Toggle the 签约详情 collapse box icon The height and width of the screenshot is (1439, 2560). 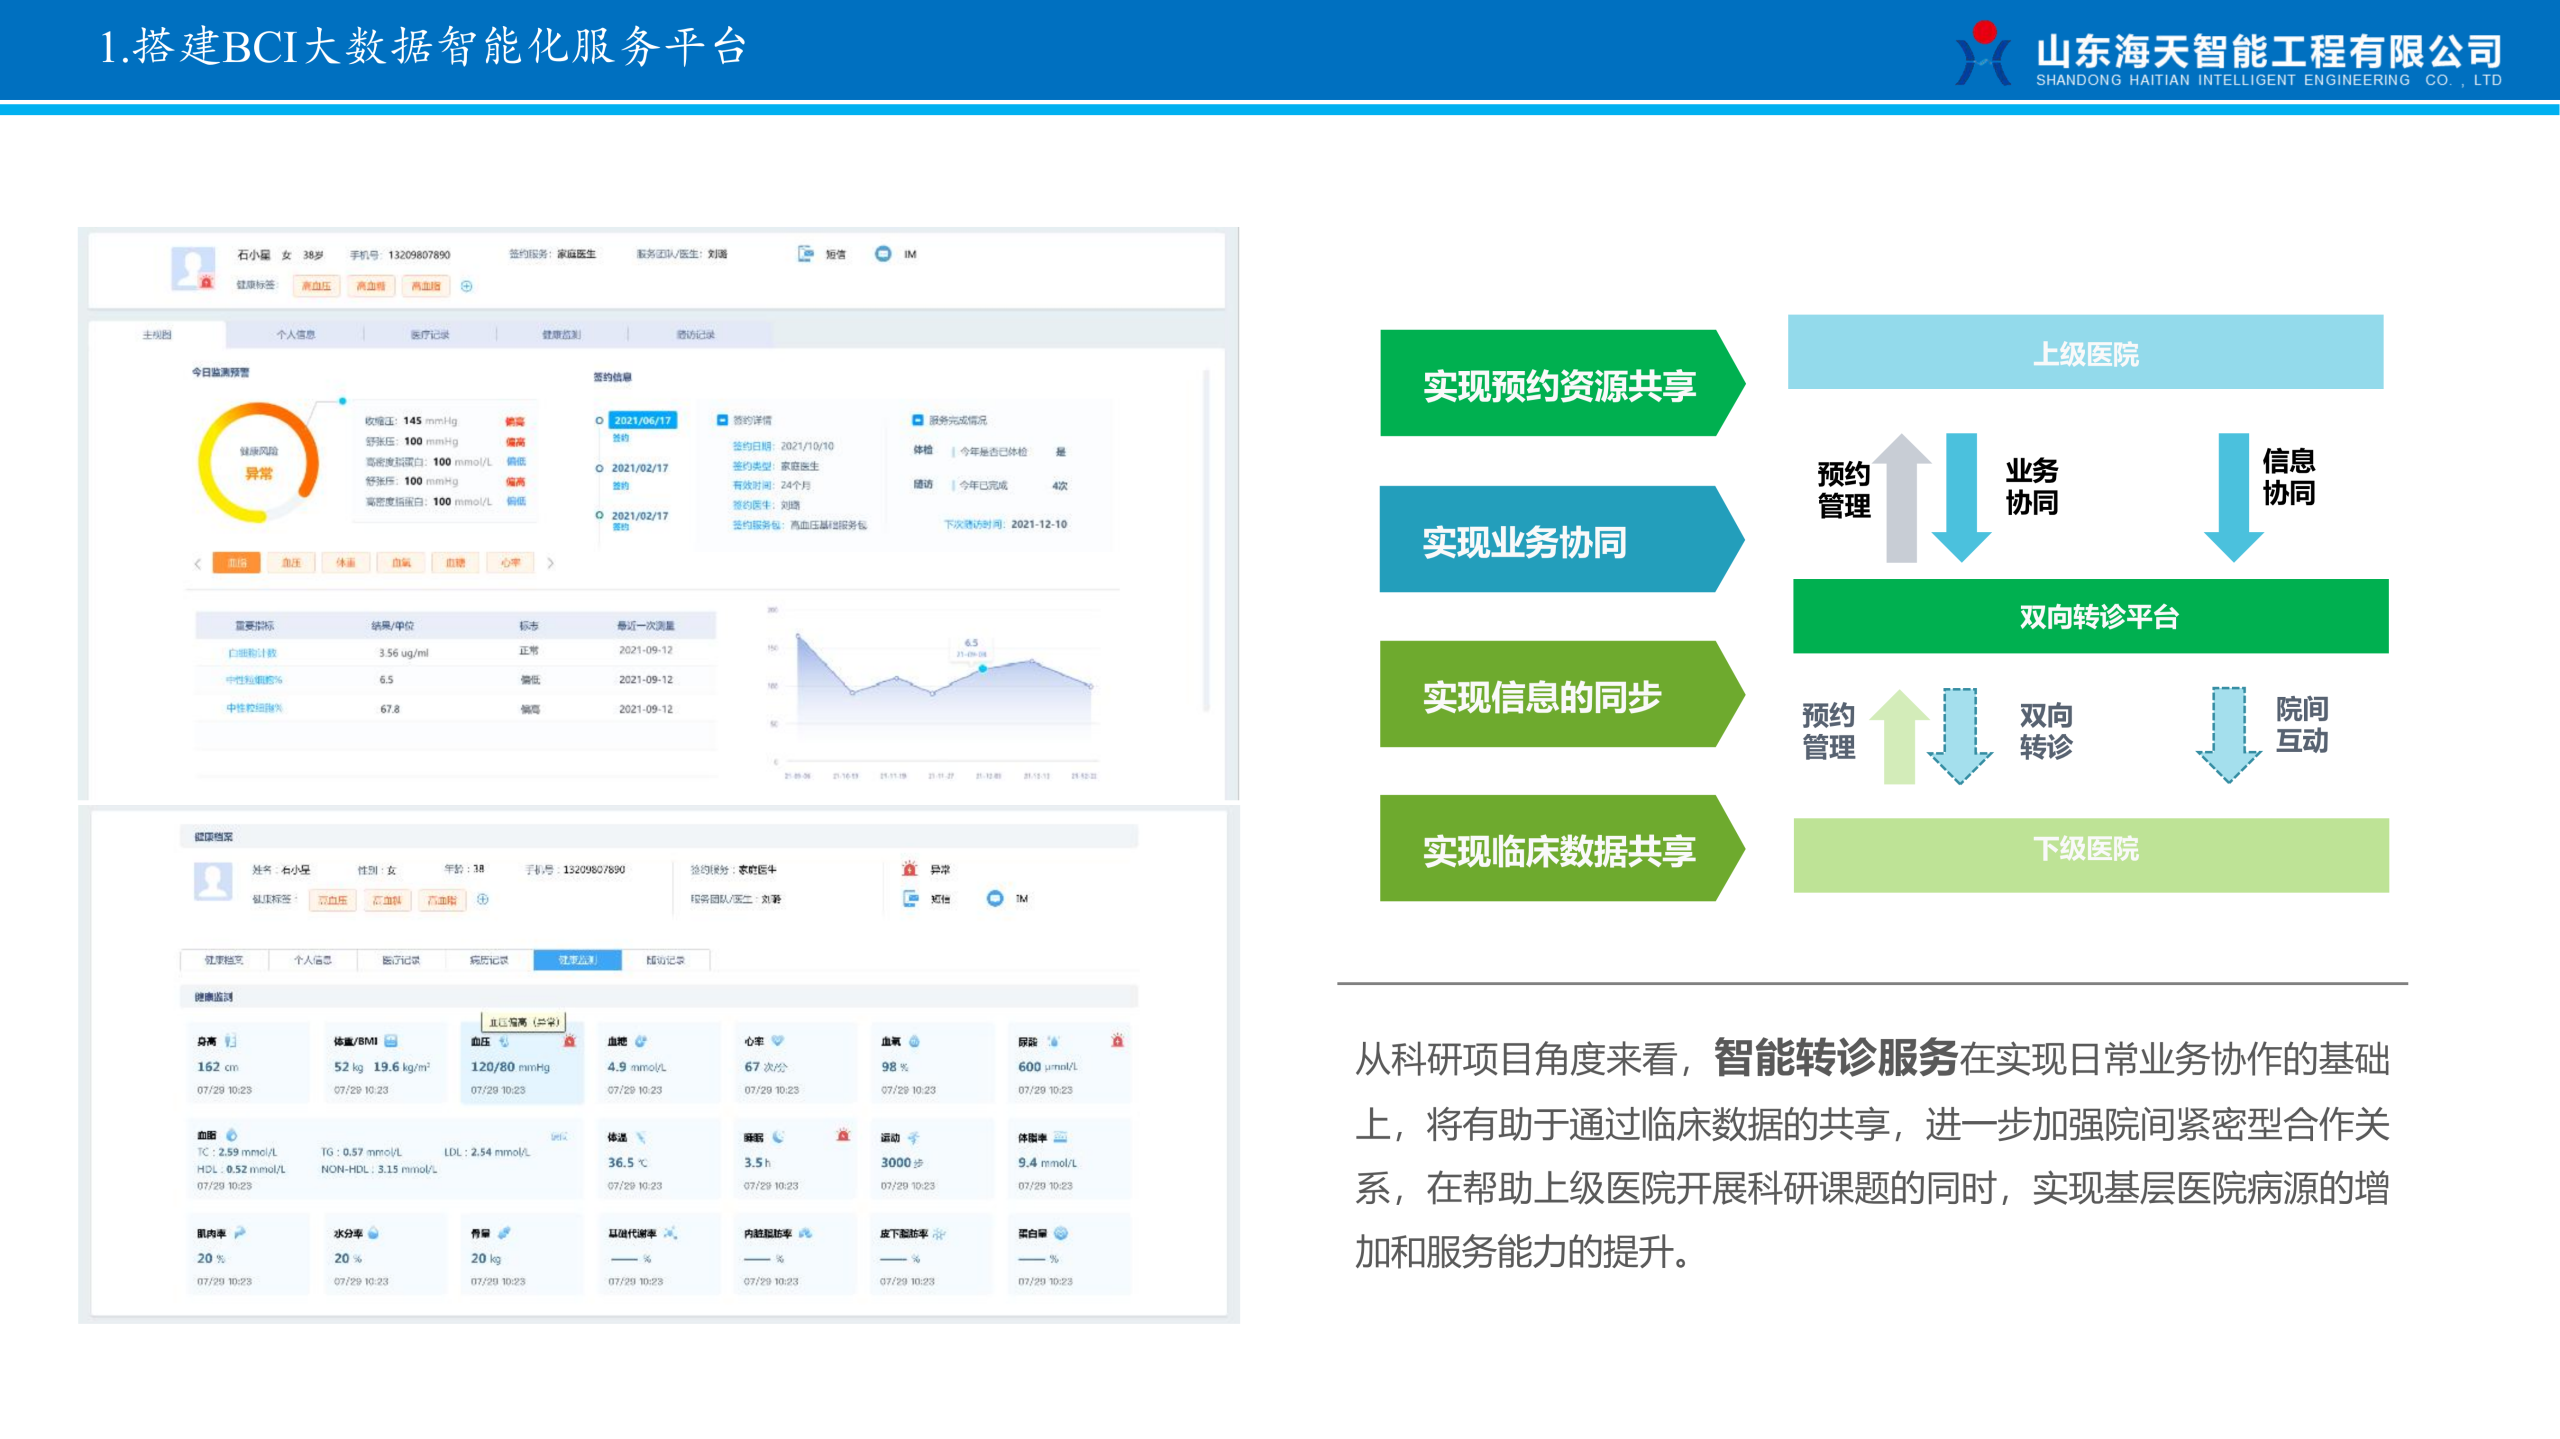[x=722, y=420]
